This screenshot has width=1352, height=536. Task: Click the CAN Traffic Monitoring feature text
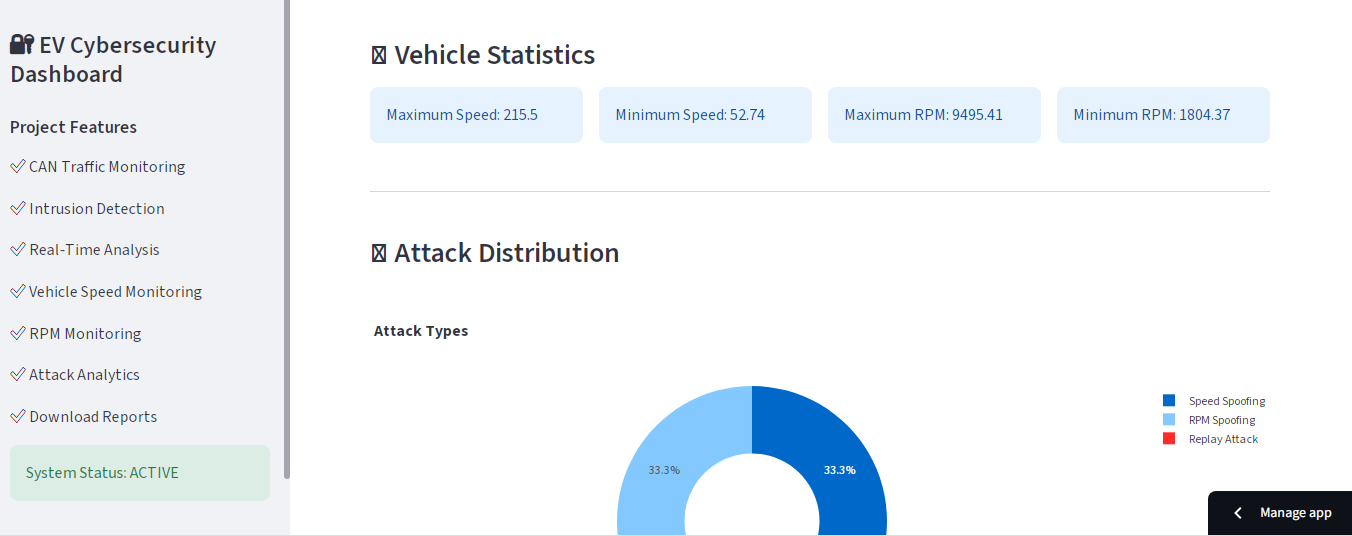pyautogui.click(x=107, y=167)
